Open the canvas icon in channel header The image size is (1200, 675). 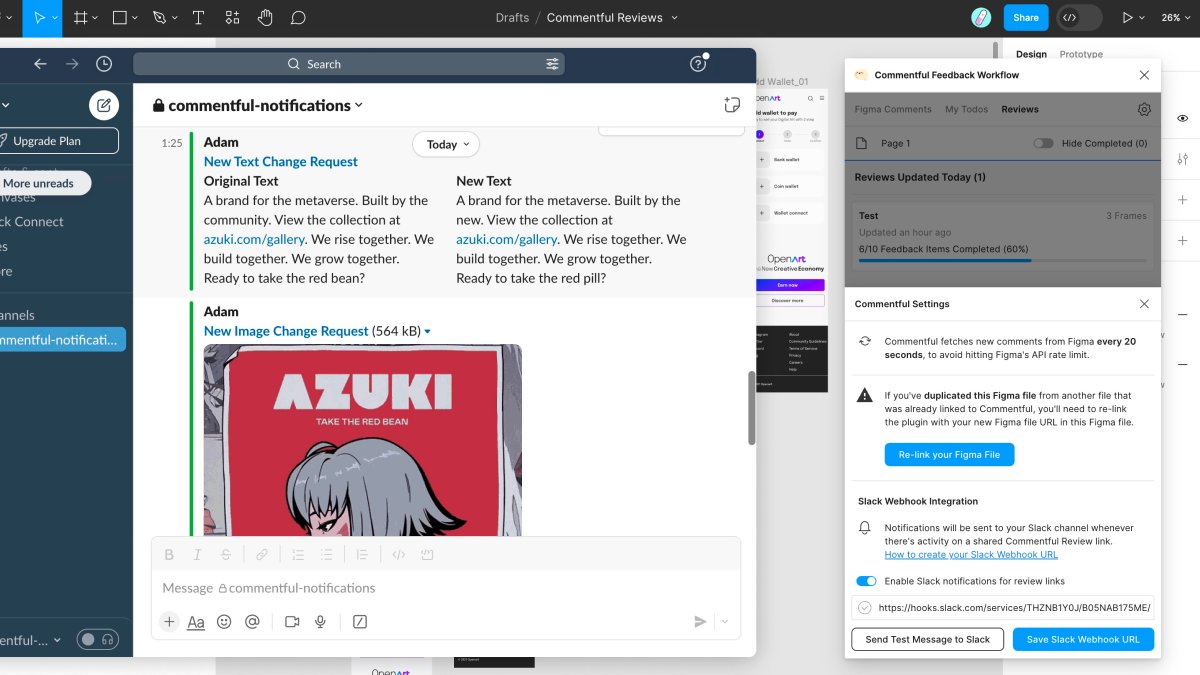(731, 105)
